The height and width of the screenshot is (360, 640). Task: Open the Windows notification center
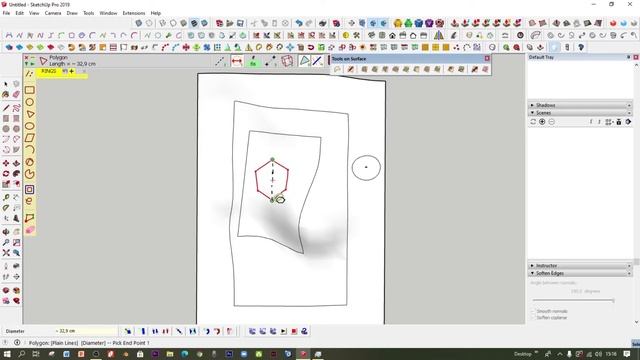627,354
